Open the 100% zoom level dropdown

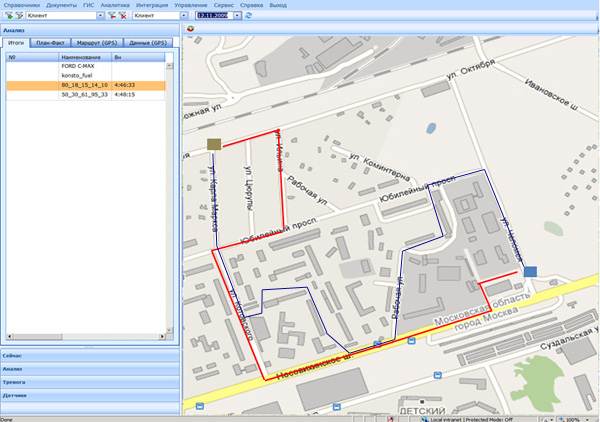(x=587, y=419)
